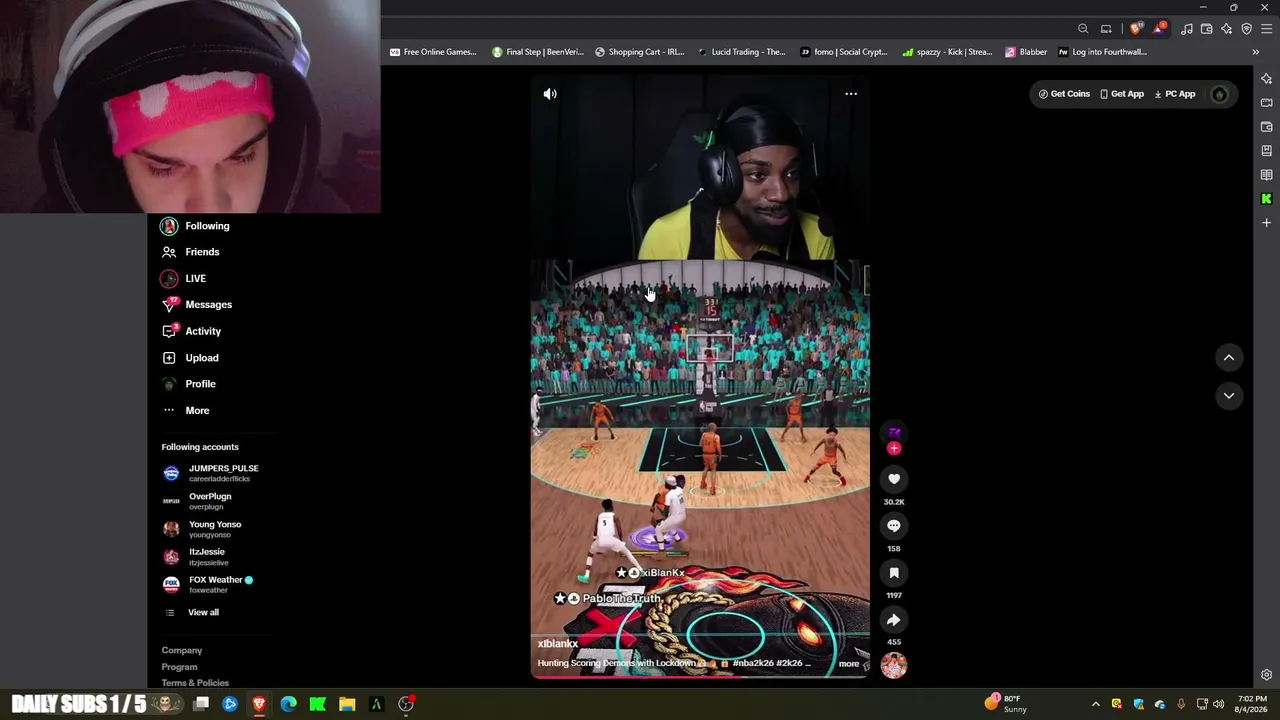
Task: Open the bookmarks panel sidebar icon
Action: coord(1267,151)
